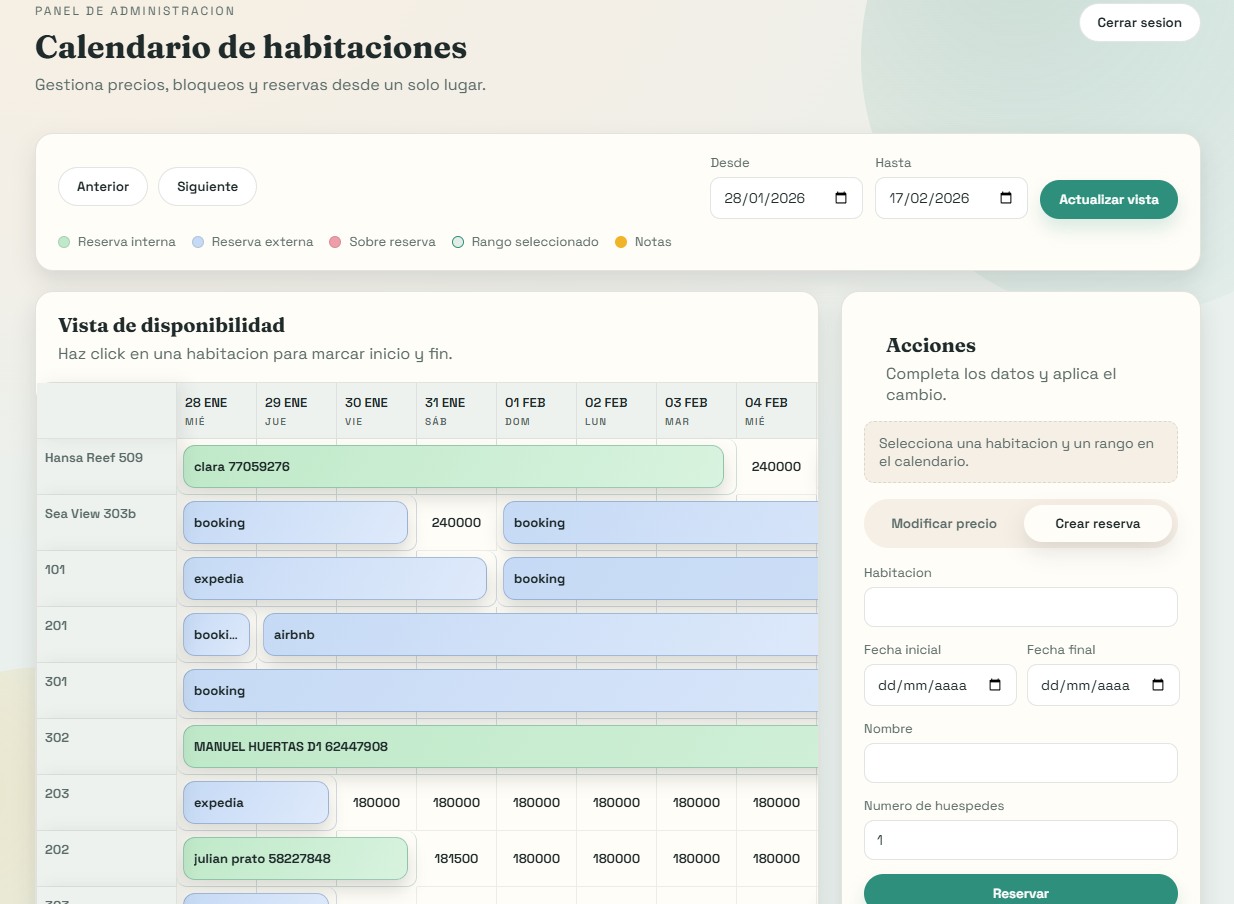The width and height of the screenshot is (1234, 904).
Task: Click the Nombre input field
Action: coord(1020,763)
